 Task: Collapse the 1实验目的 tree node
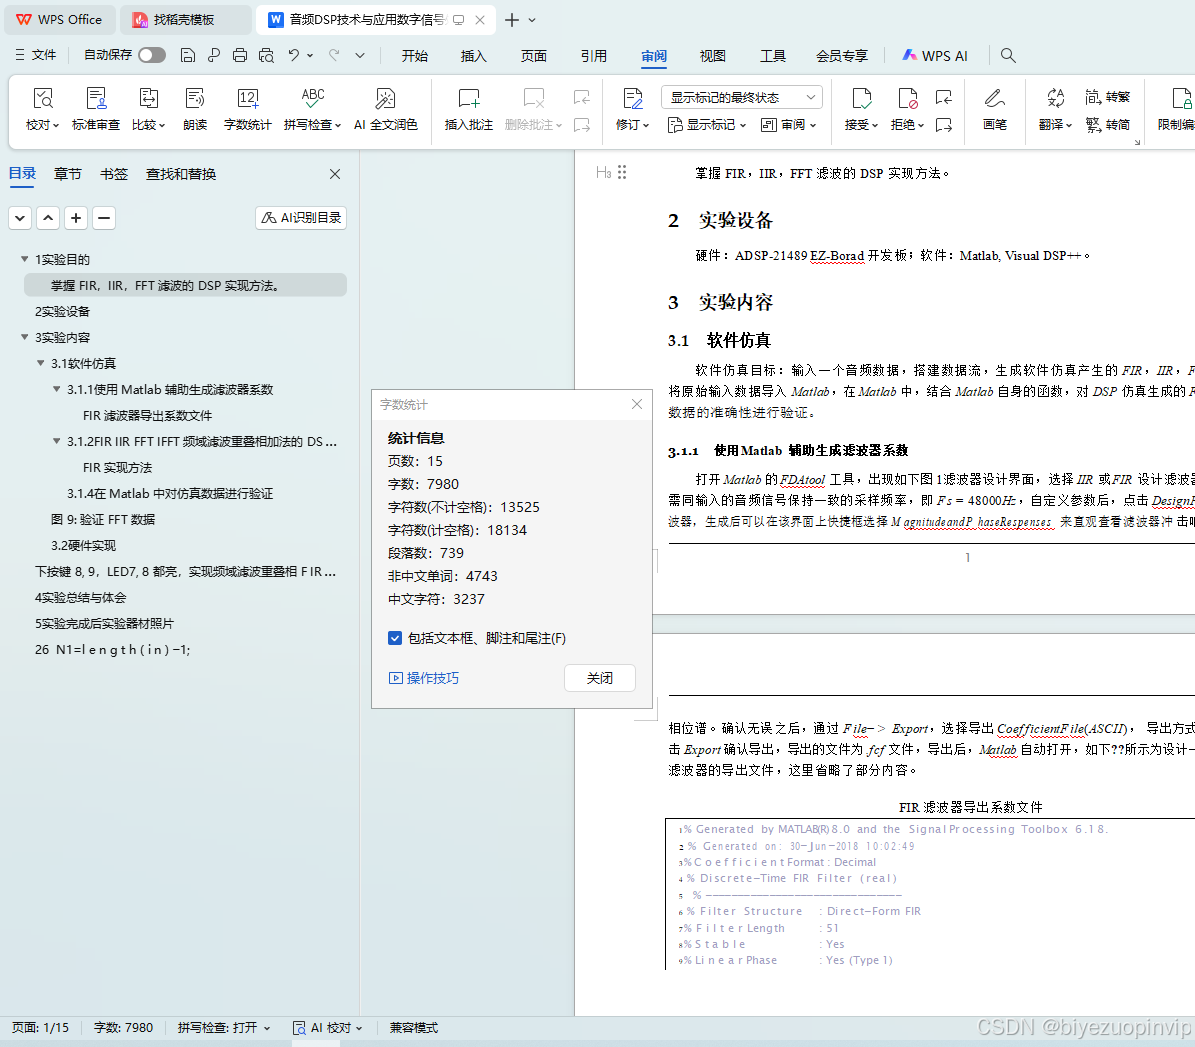[x=24, y=259]
